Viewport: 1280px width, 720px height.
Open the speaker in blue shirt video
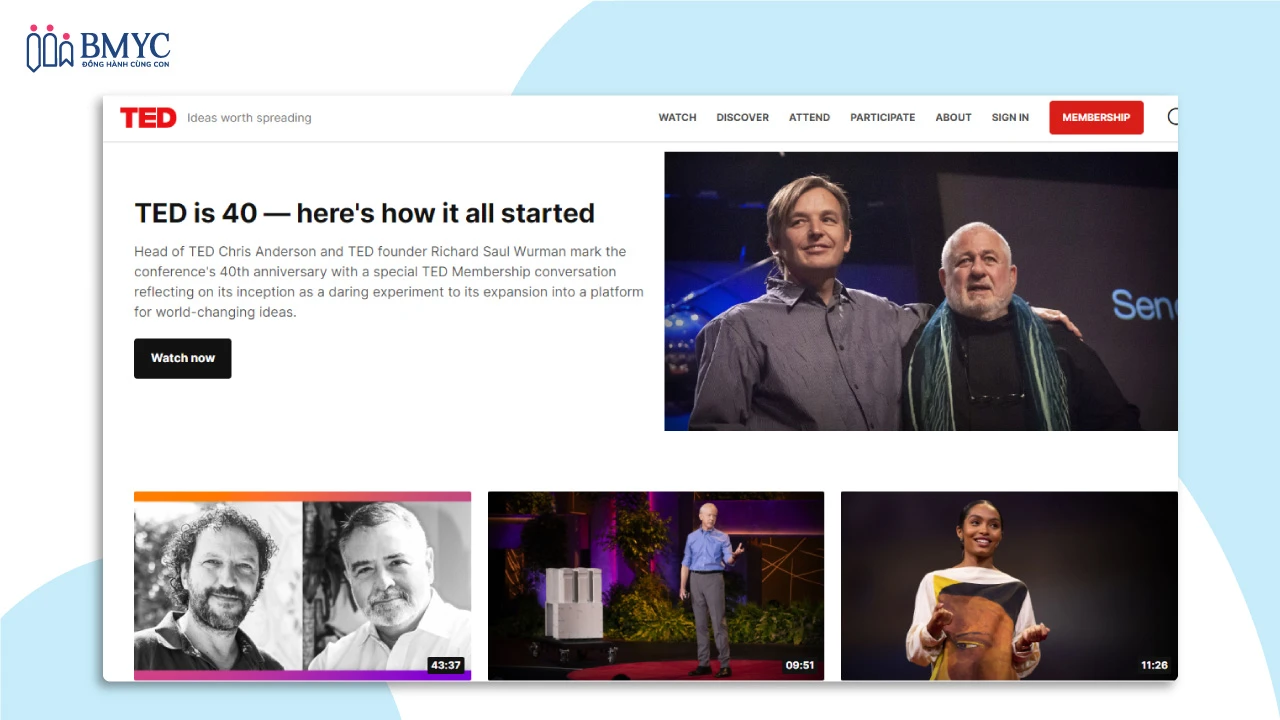tap(656, 585)
